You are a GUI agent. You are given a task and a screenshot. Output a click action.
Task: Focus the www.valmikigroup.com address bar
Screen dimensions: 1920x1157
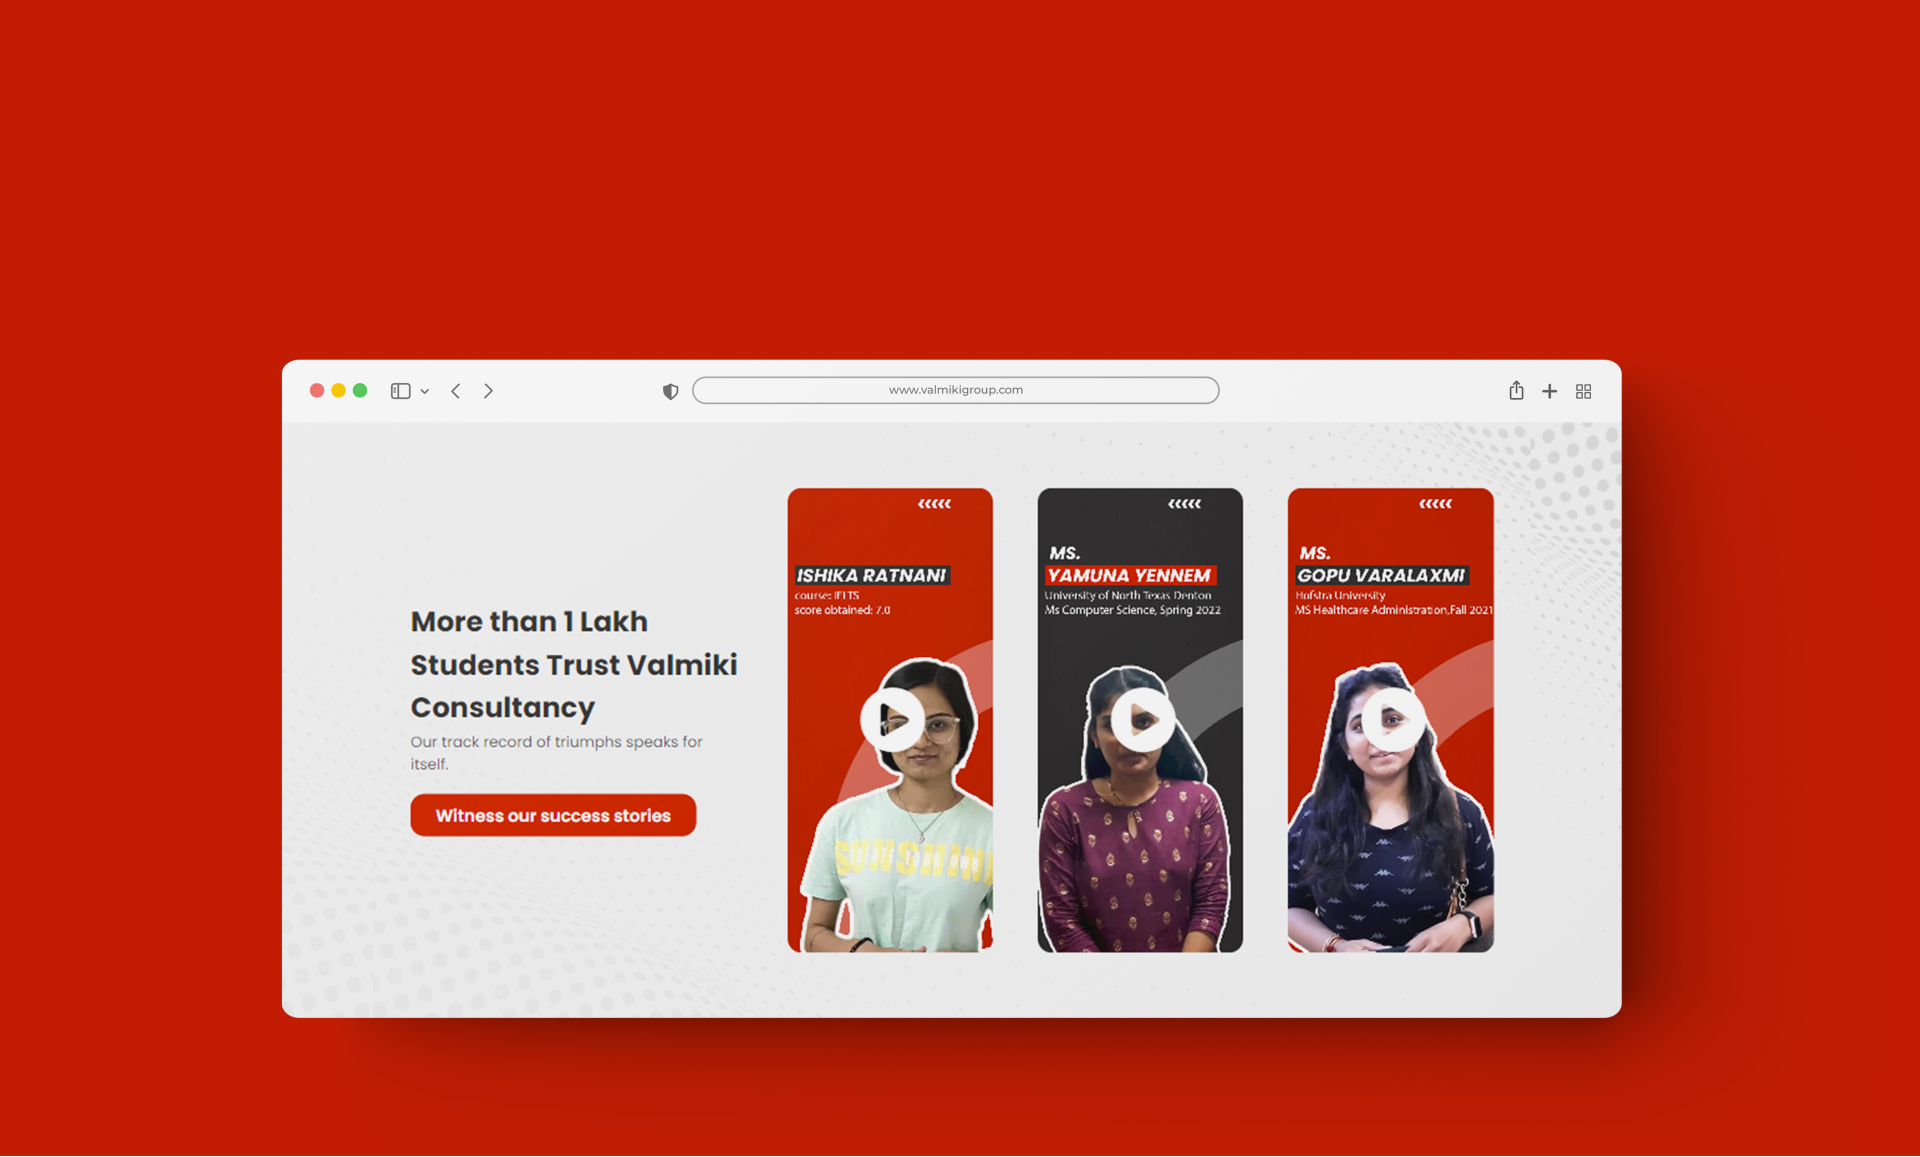(955, 390)
